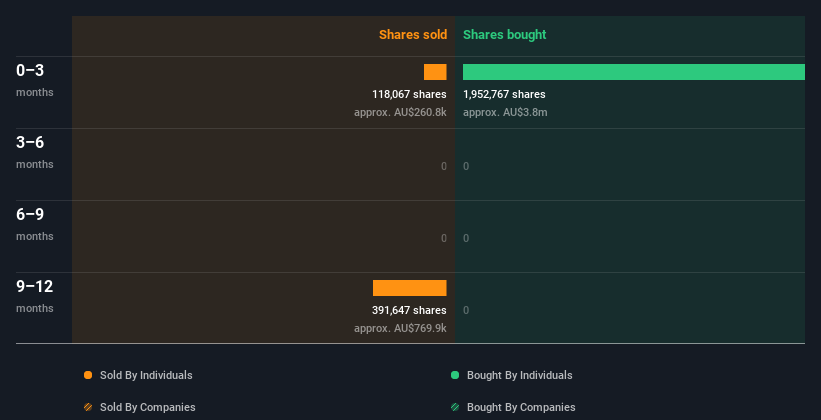Click the approx. AU$3.8m amount

(x=505, y=112)
